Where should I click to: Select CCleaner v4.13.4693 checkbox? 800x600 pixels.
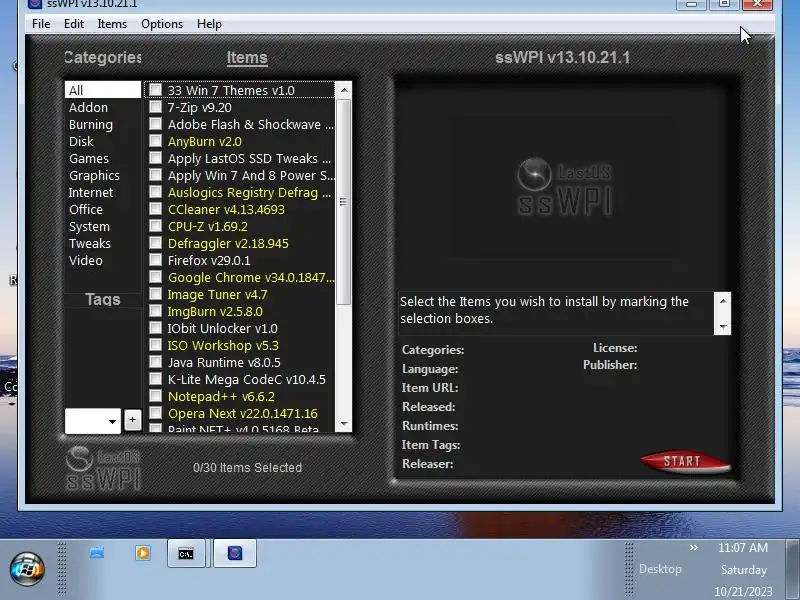click(x=156, y=209)
